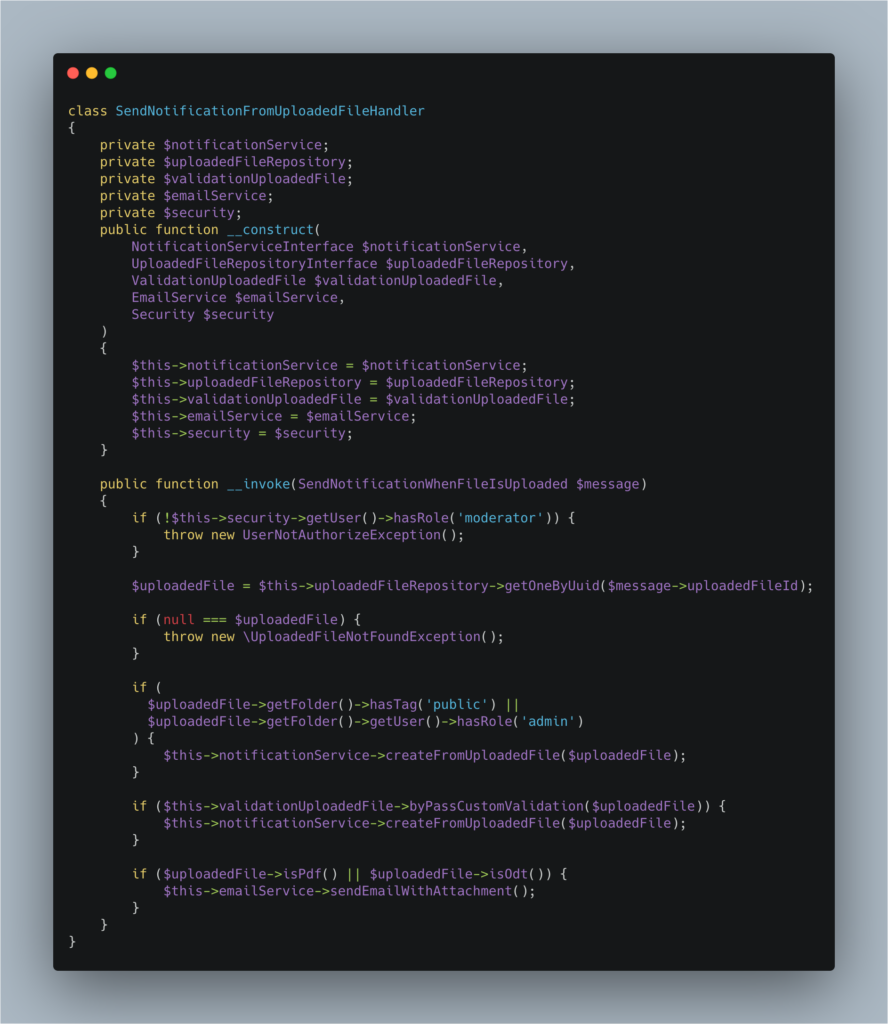Click the '$this->security = $security;' line
The image size is (888, 1024).
[x=242, y=434]
